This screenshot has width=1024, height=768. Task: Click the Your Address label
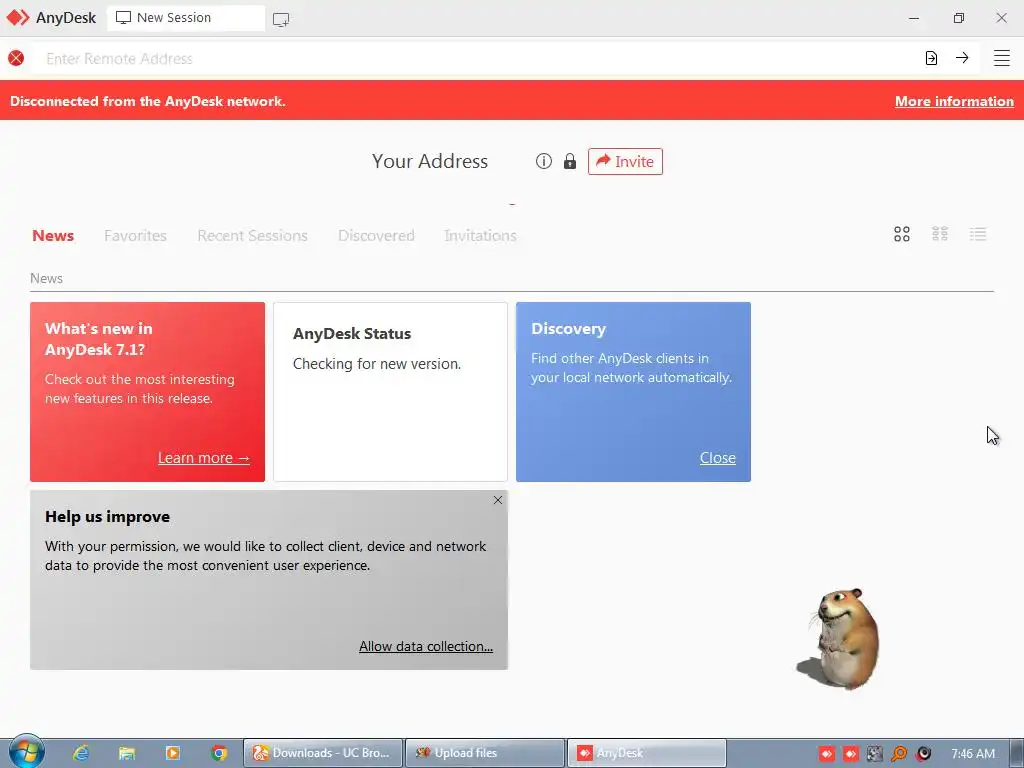click(x=430, y=161)
